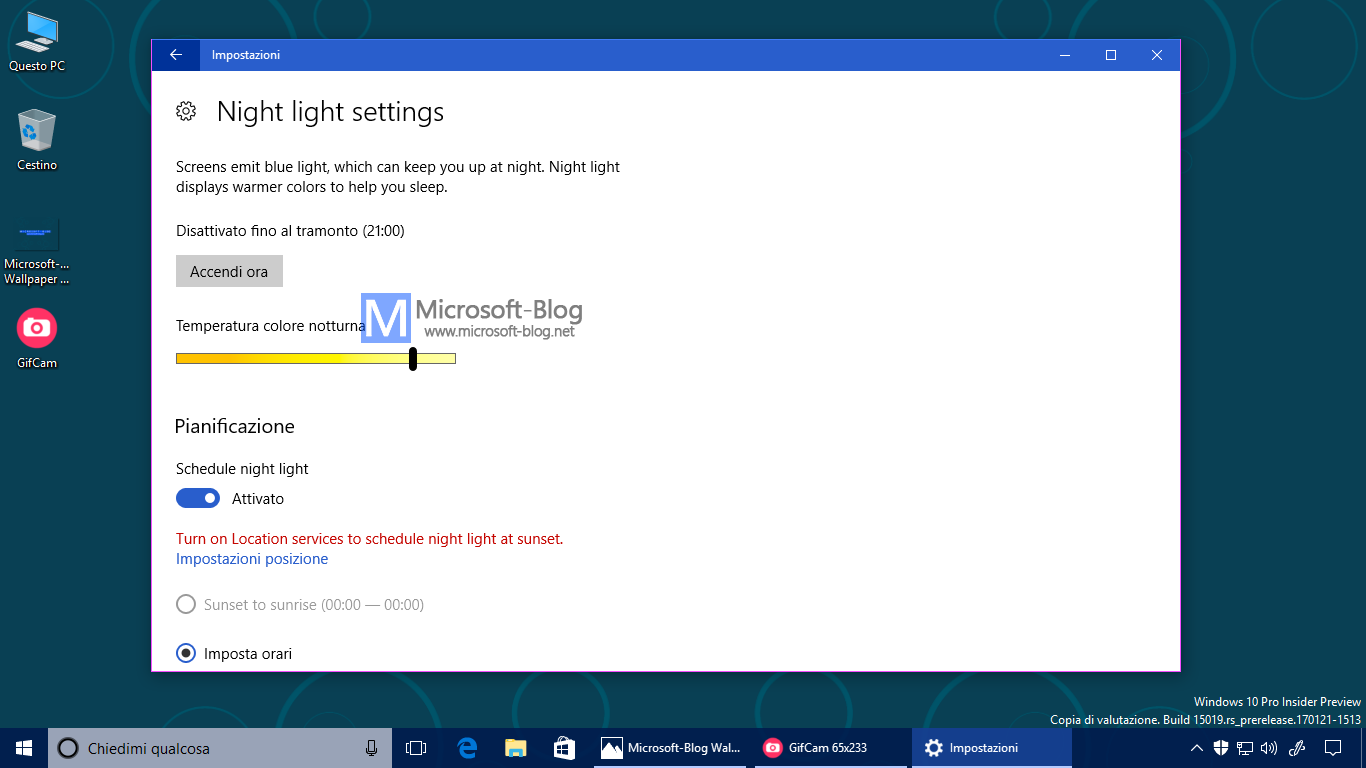Screen dimensions: 1366x768
Task: Close the Impostazioni window
Action: tap(1157, 55)
